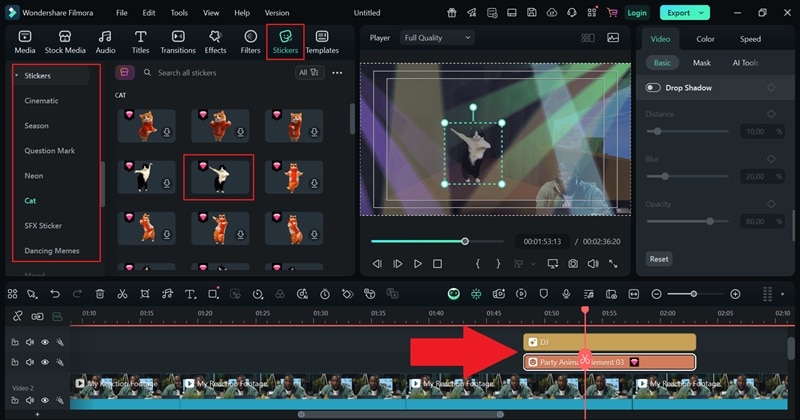Open Stock Media library

pos(65,42)
